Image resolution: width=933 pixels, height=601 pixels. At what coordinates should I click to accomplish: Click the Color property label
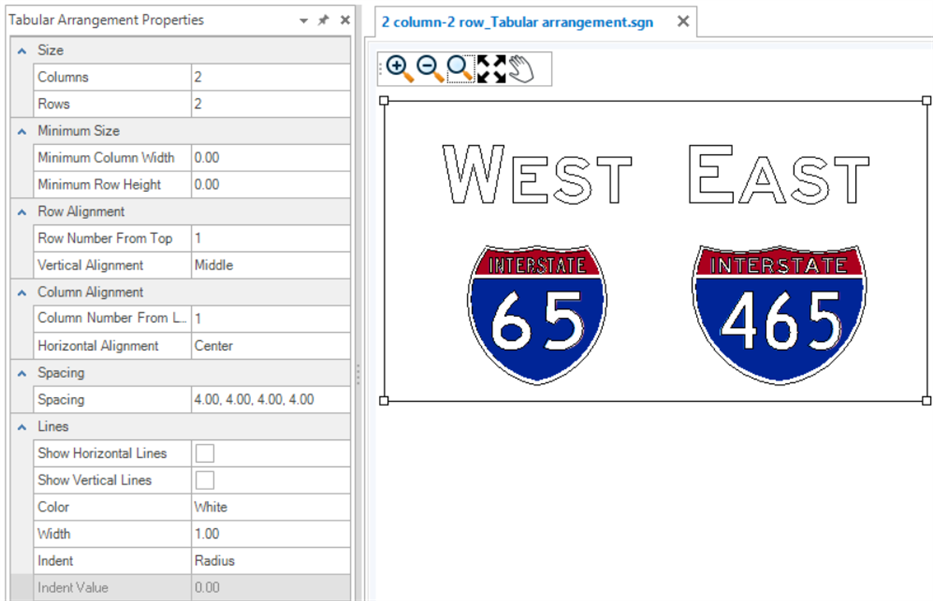(x=54, y=507)
